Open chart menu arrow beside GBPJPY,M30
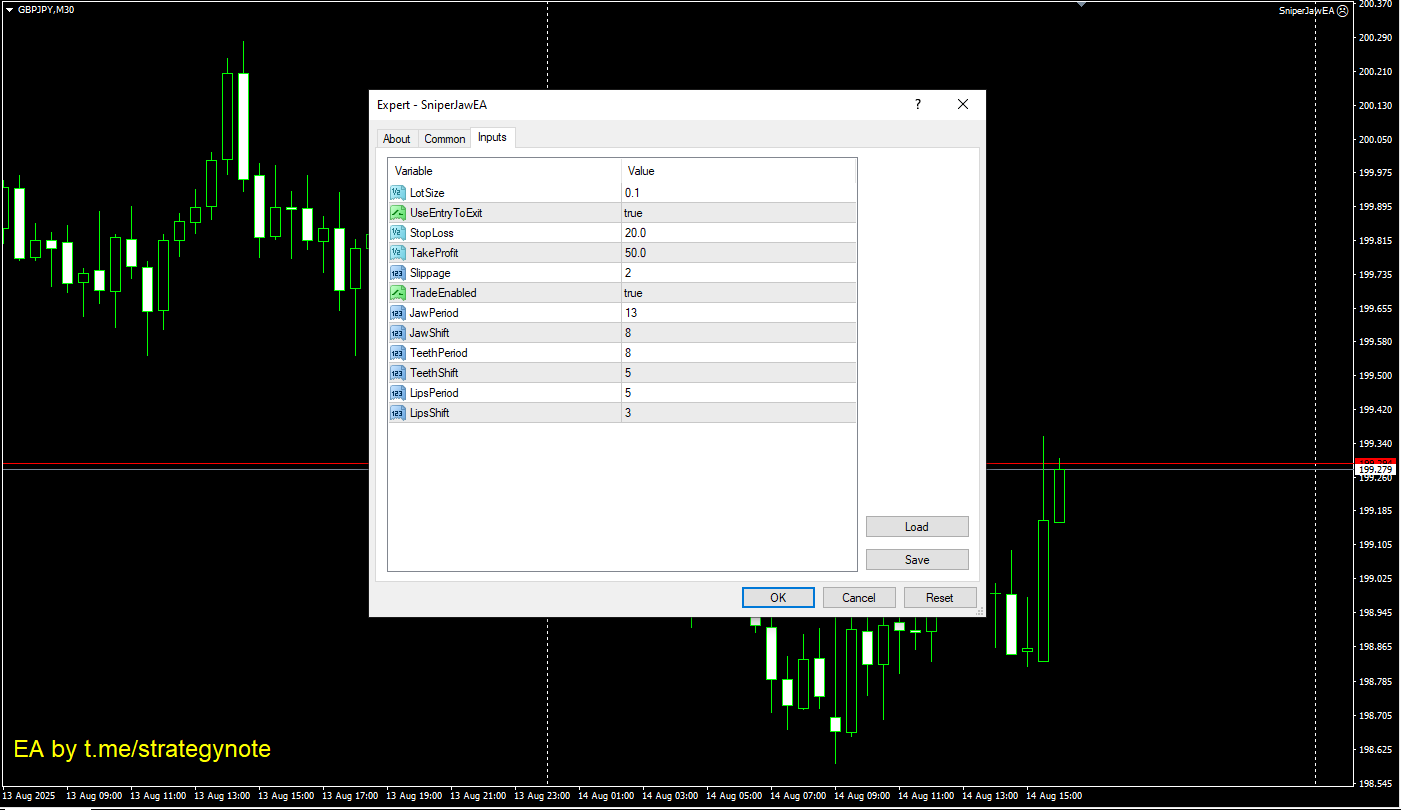1405x810 pixels. click(9, 9)
